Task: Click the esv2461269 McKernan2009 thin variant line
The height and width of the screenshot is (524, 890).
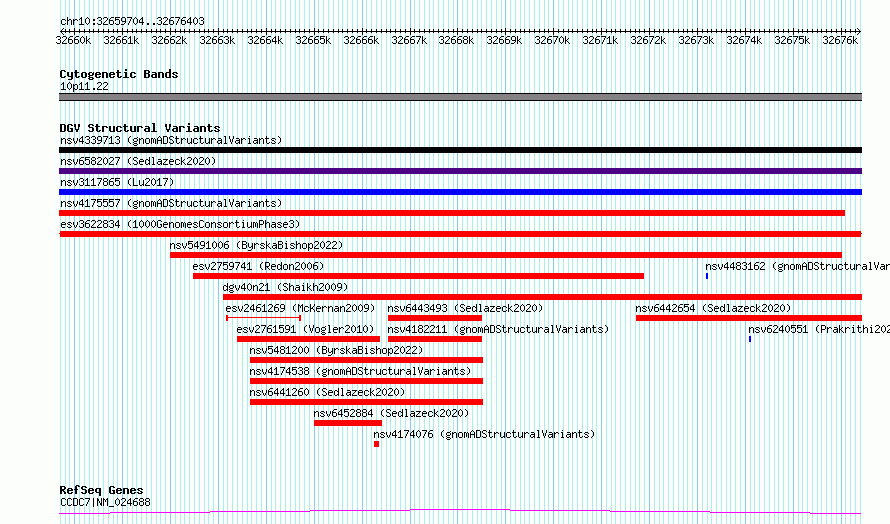Action: [263, 318]
